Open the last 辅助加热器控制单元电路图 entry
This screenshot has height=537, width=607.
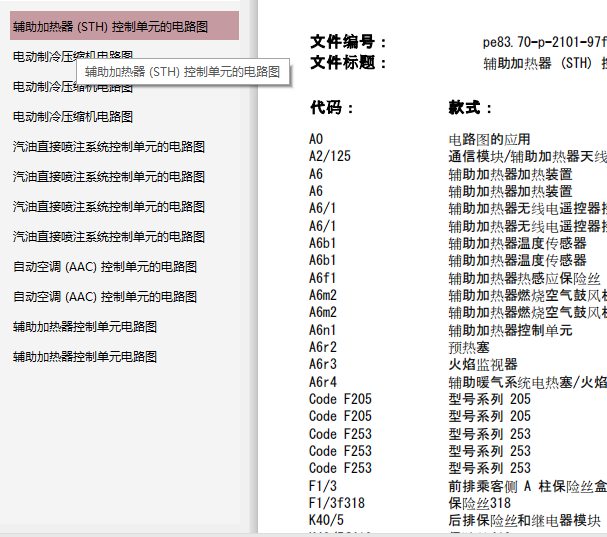click(85, 357)
